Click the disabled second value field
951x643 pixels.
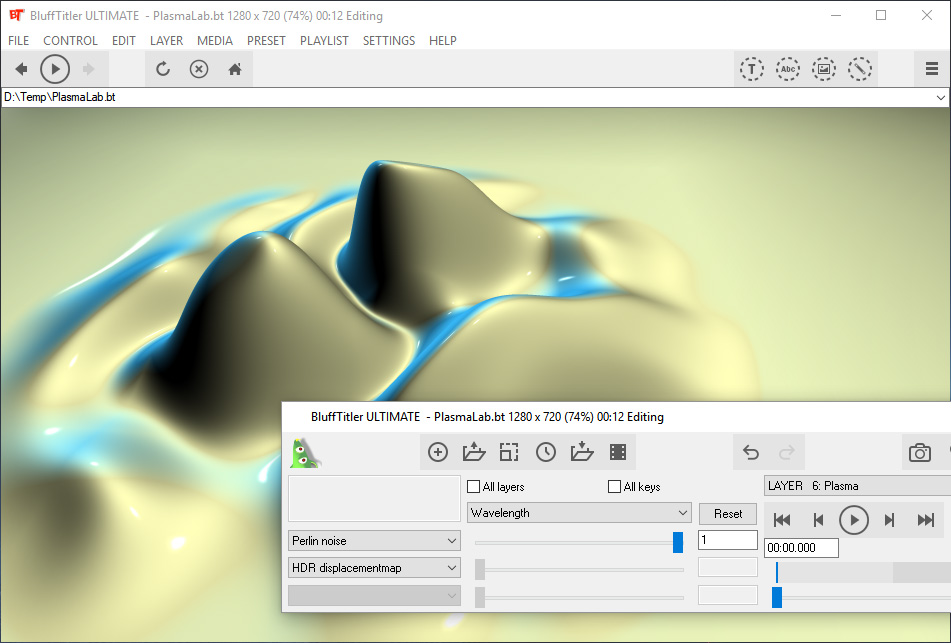coord(728,568)
